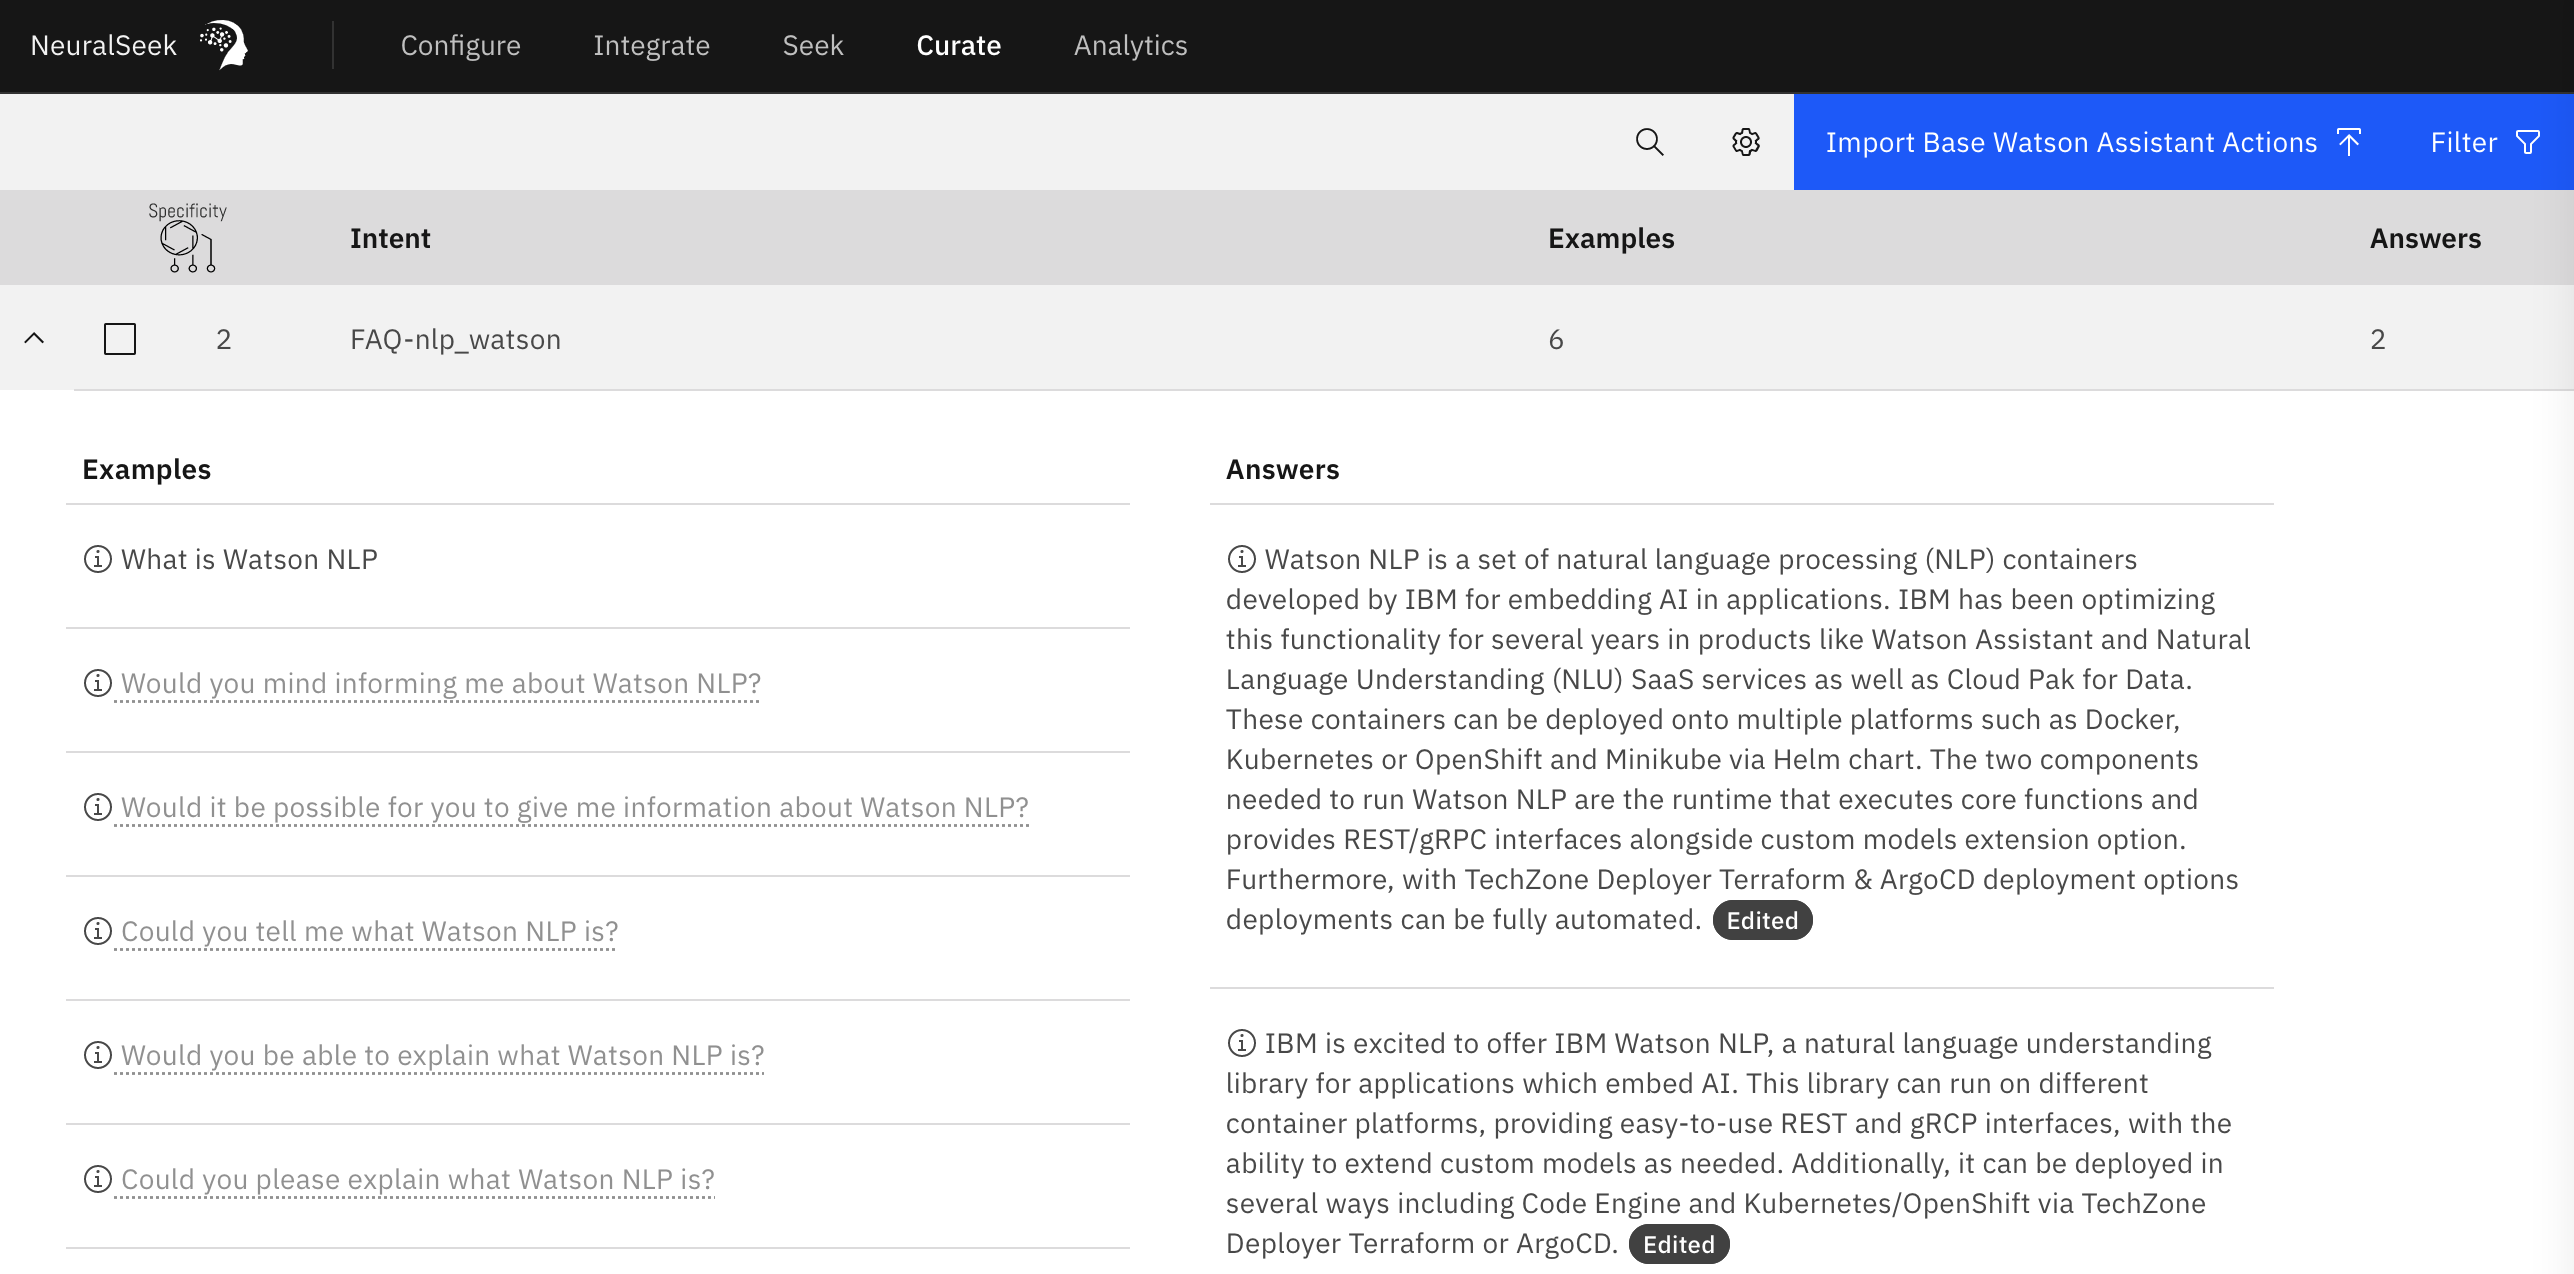Switch to the Integrate tab
The image size is (2574, 1274).
[x=651, y=45]
